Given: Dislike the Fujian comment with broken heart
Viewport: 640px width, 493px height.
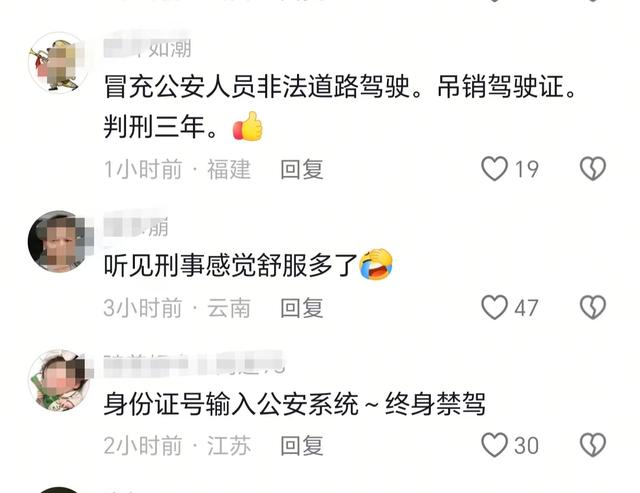Looking at the screenshot, I should point(593,169).
